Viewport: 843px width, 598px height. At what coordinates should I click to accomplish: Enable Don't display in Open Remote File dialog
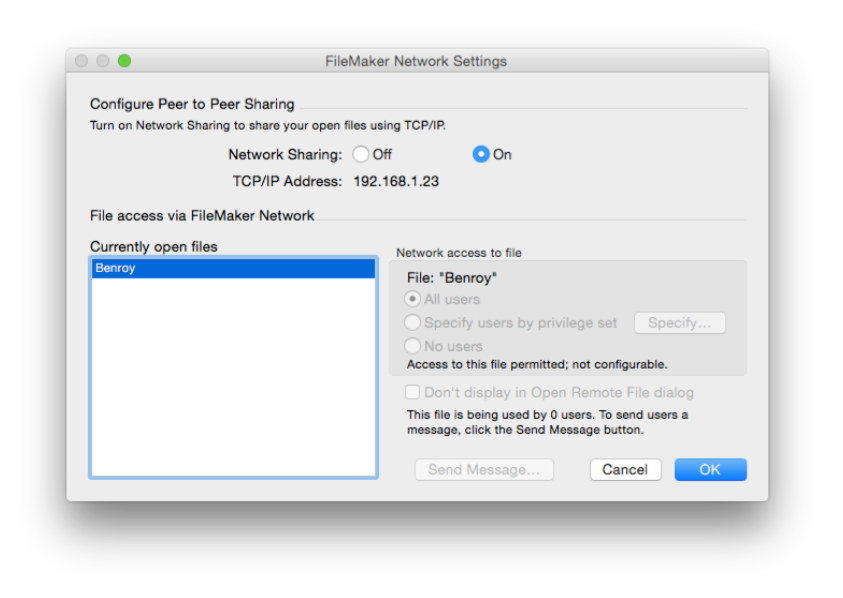(x=413, y=393)
